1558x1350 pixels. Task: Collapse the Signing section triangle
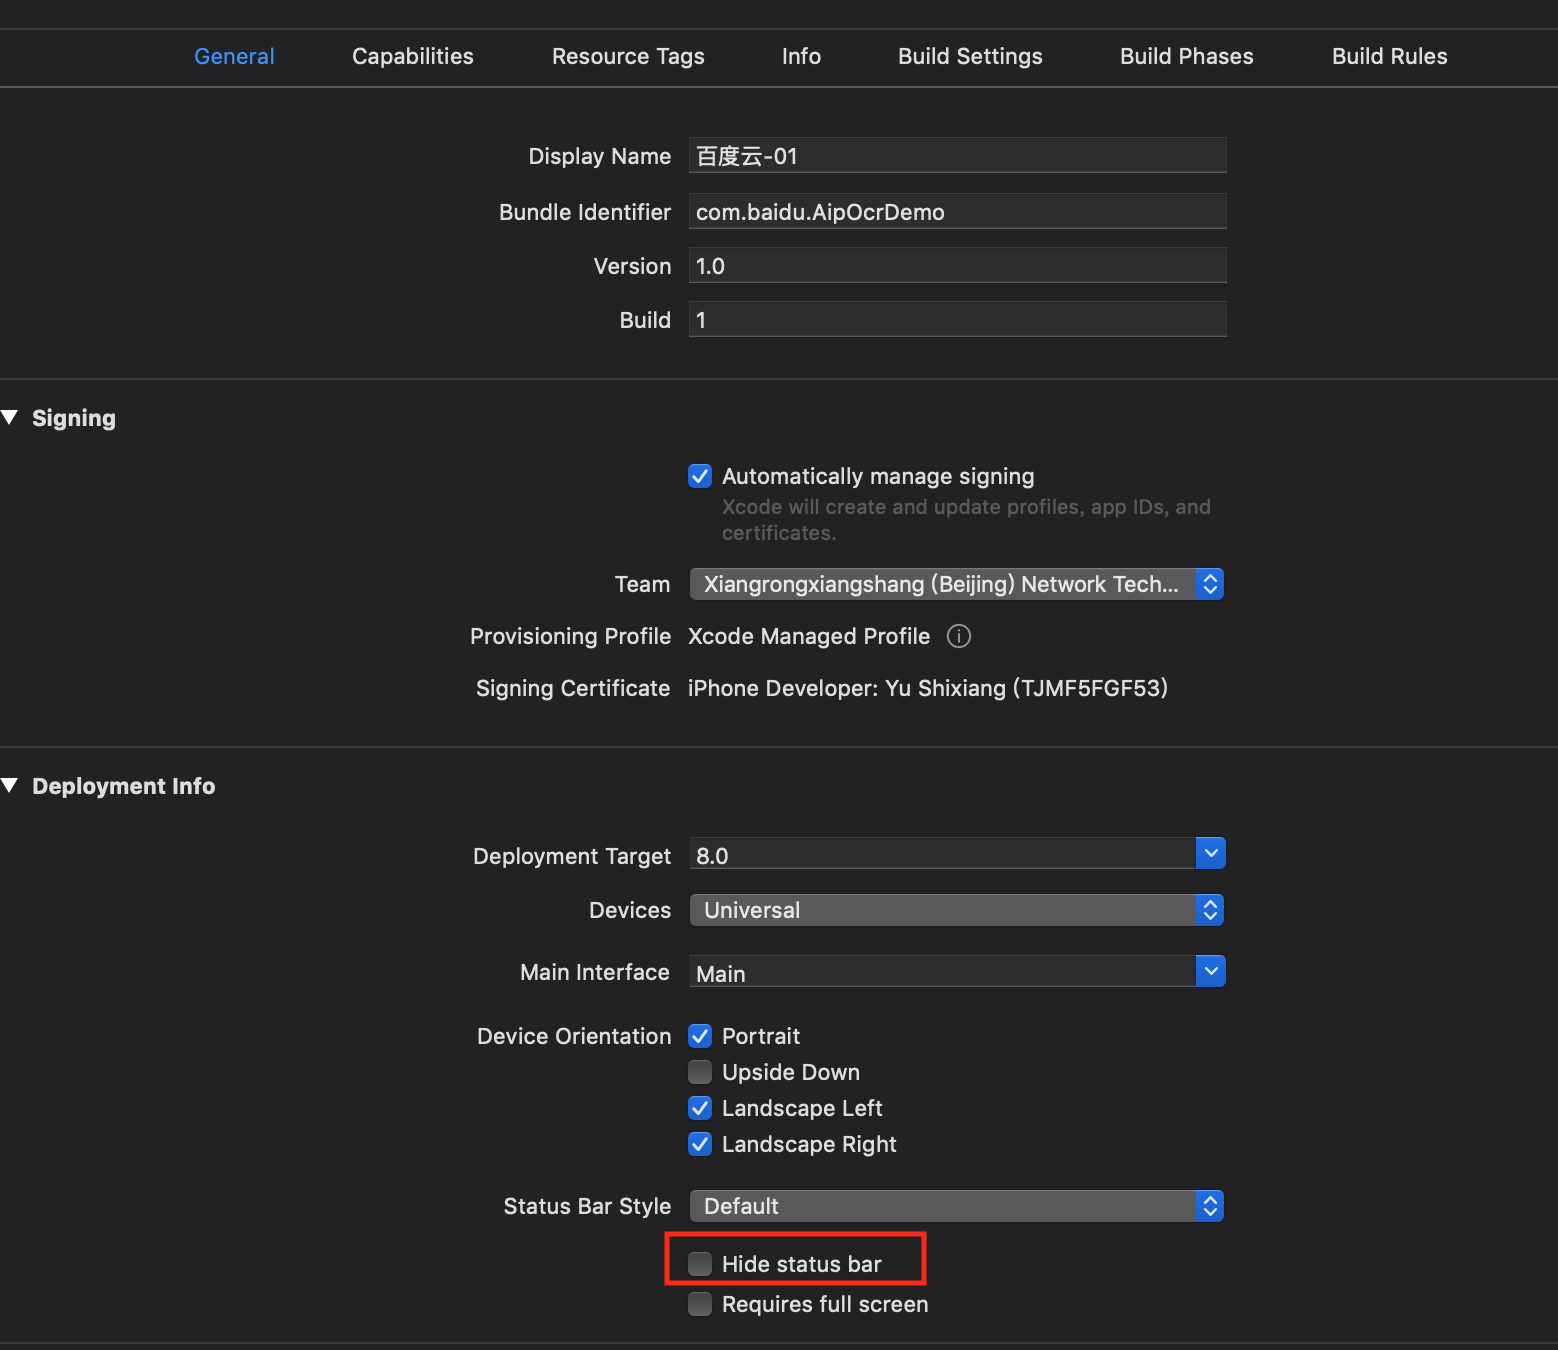[x=10, y=417]
